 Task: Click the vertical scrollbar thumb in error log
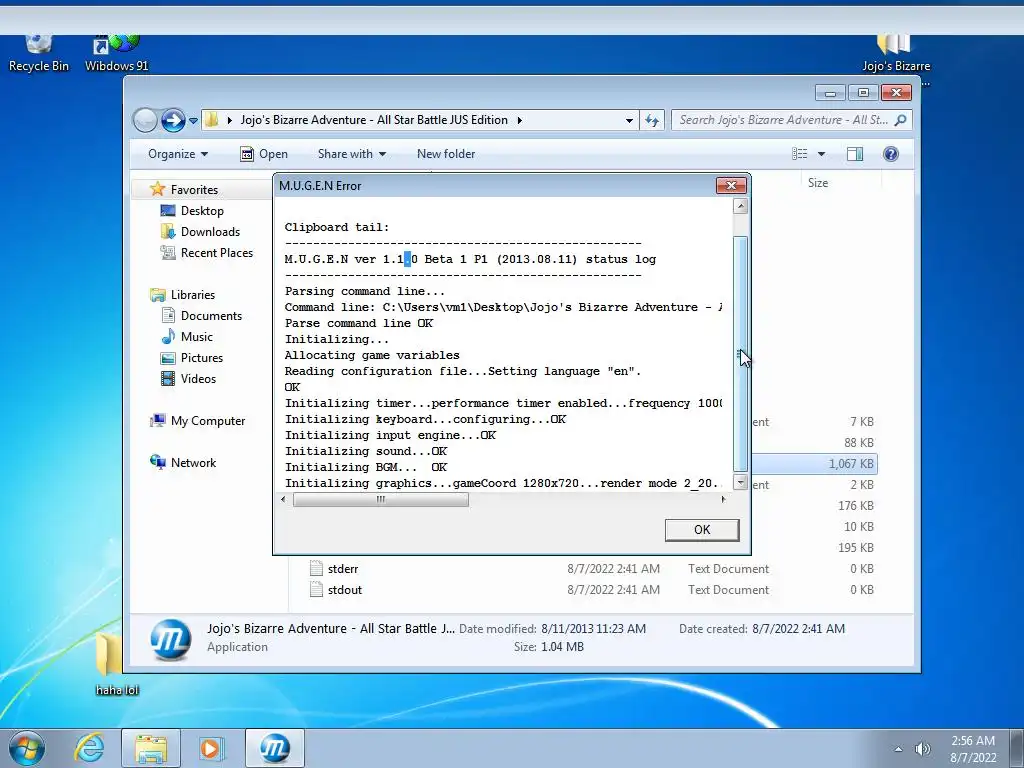click(740, 353)
